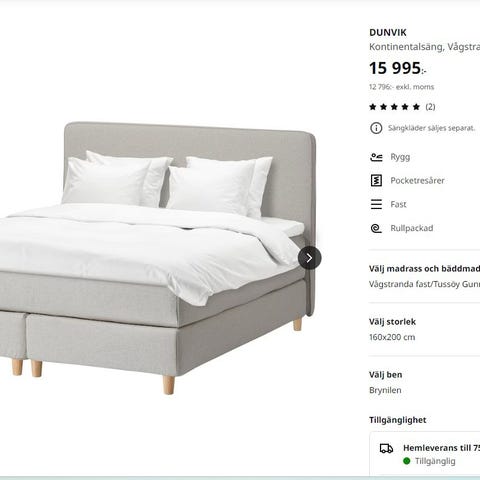The width and height of the screenshot is (480, 480).
Task: Click the Fast firmness lines icon
Action: click(376, 204)
